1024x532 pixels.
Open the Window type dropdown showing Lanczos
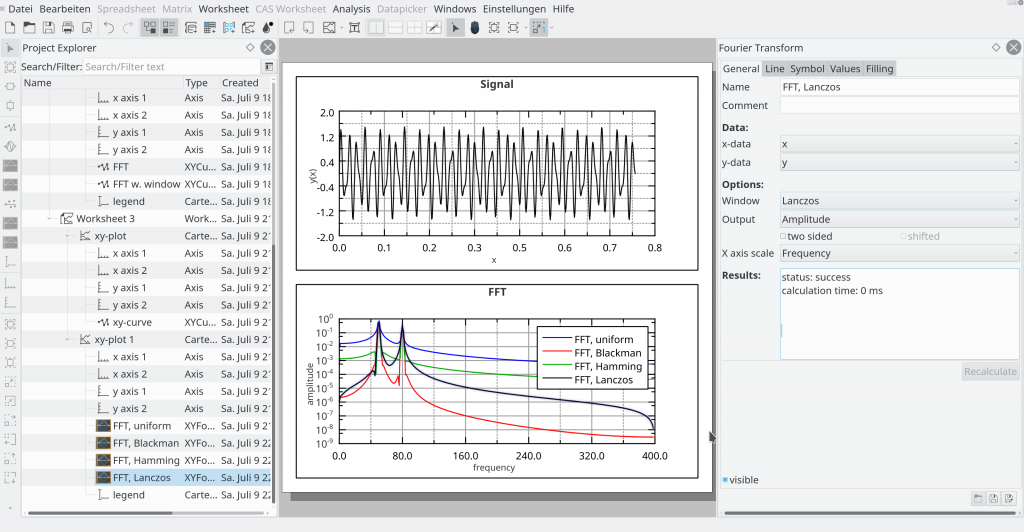click(x=899, y=201)
